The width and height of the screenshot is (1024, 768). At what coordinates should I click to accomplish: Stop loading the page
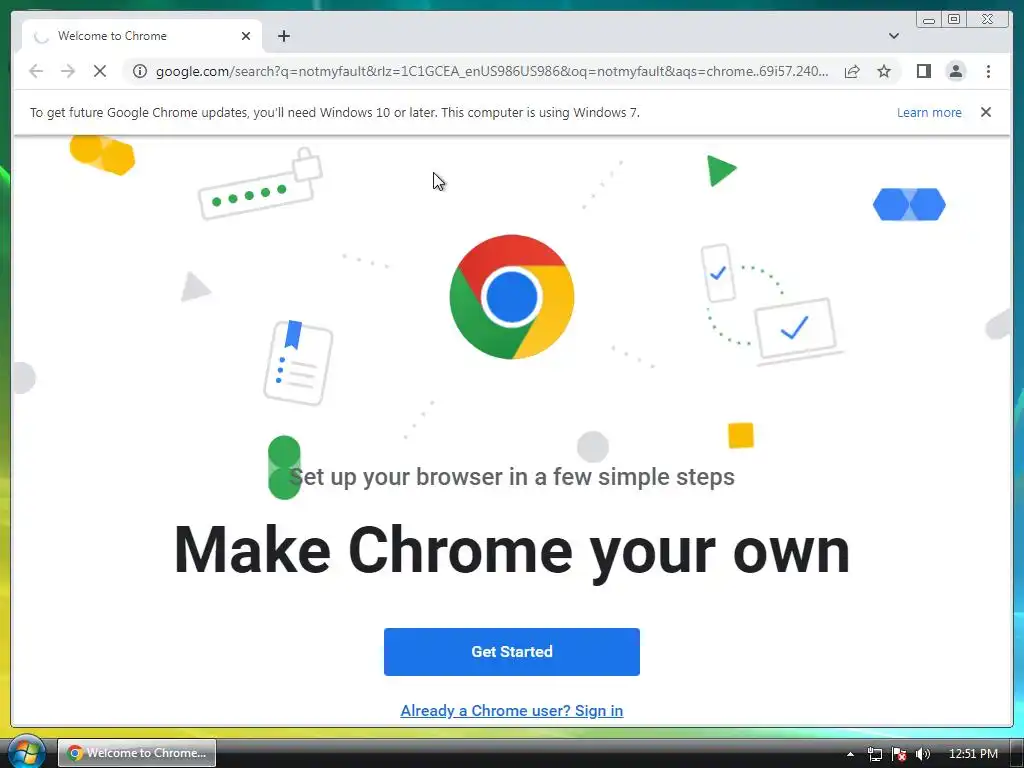100,71
